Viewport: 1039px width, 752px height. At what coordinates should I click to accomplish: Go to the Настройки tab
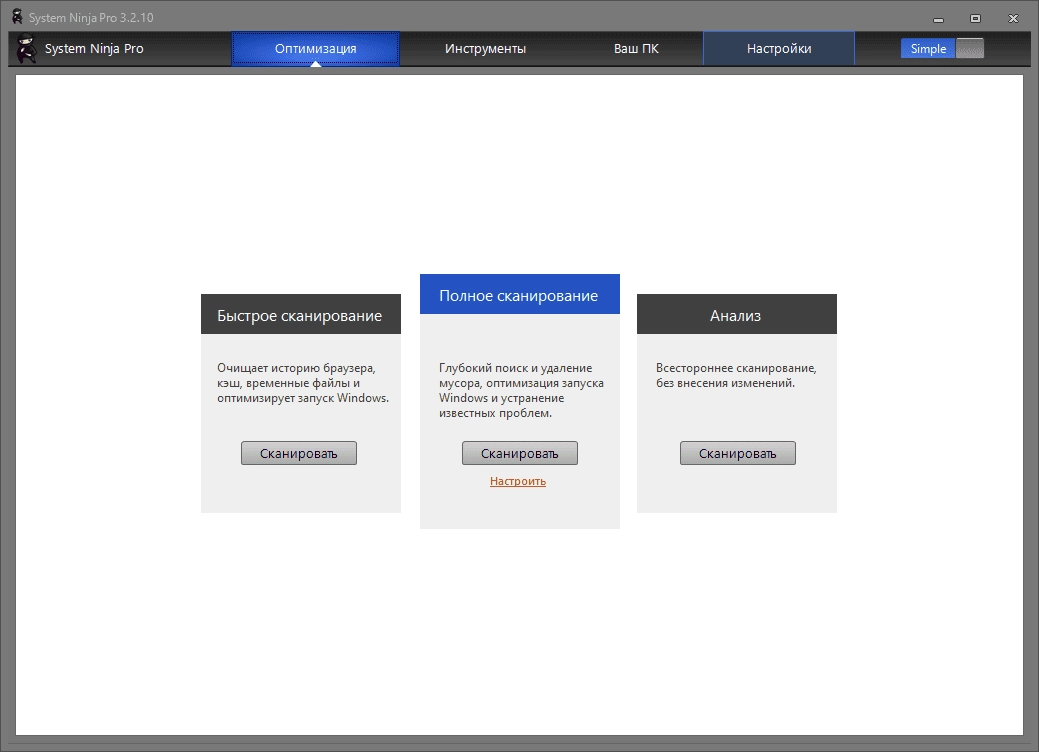click(779, 48)
